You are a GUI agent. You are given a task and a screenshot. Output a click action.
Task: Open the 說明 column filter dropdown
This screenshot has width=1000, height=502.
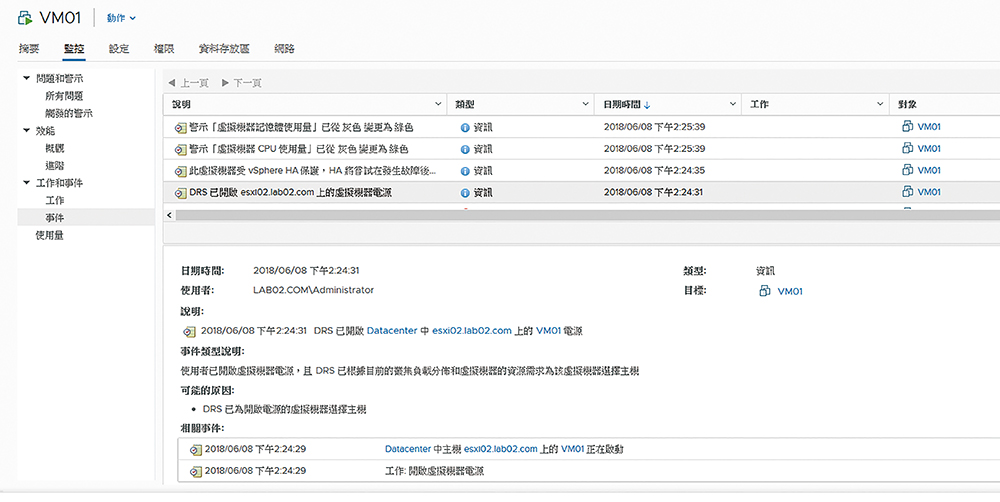point(438,104)
